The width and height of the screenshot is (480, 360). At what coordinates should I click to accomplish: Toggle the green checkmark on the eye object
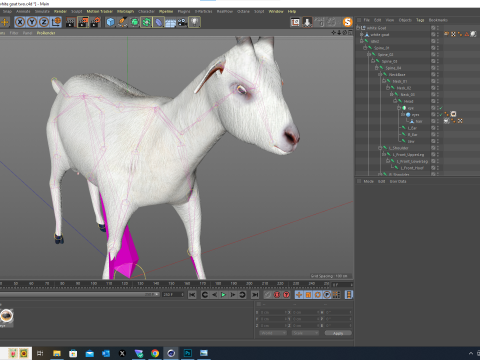click(441, 108)
